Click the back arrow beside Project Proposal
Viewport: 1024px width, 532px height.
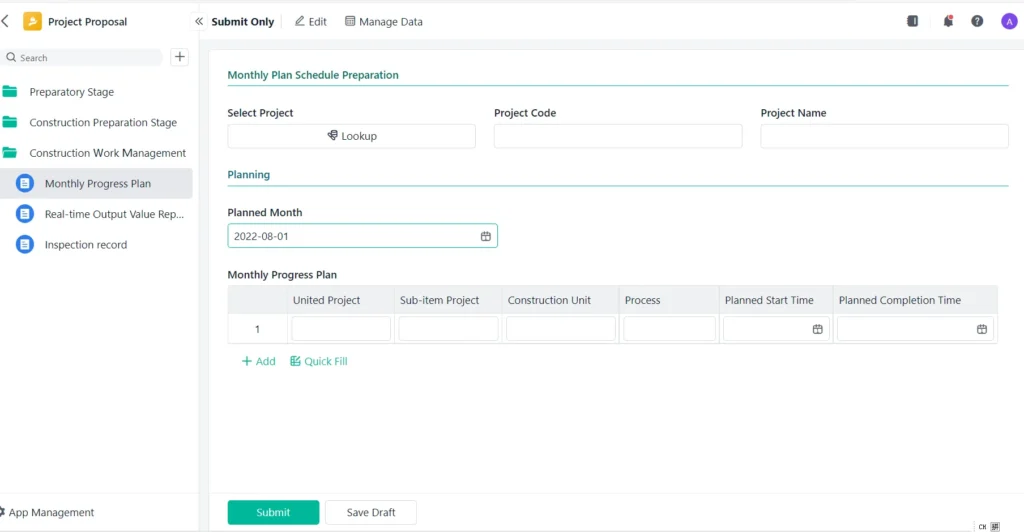tap(6, 21)
